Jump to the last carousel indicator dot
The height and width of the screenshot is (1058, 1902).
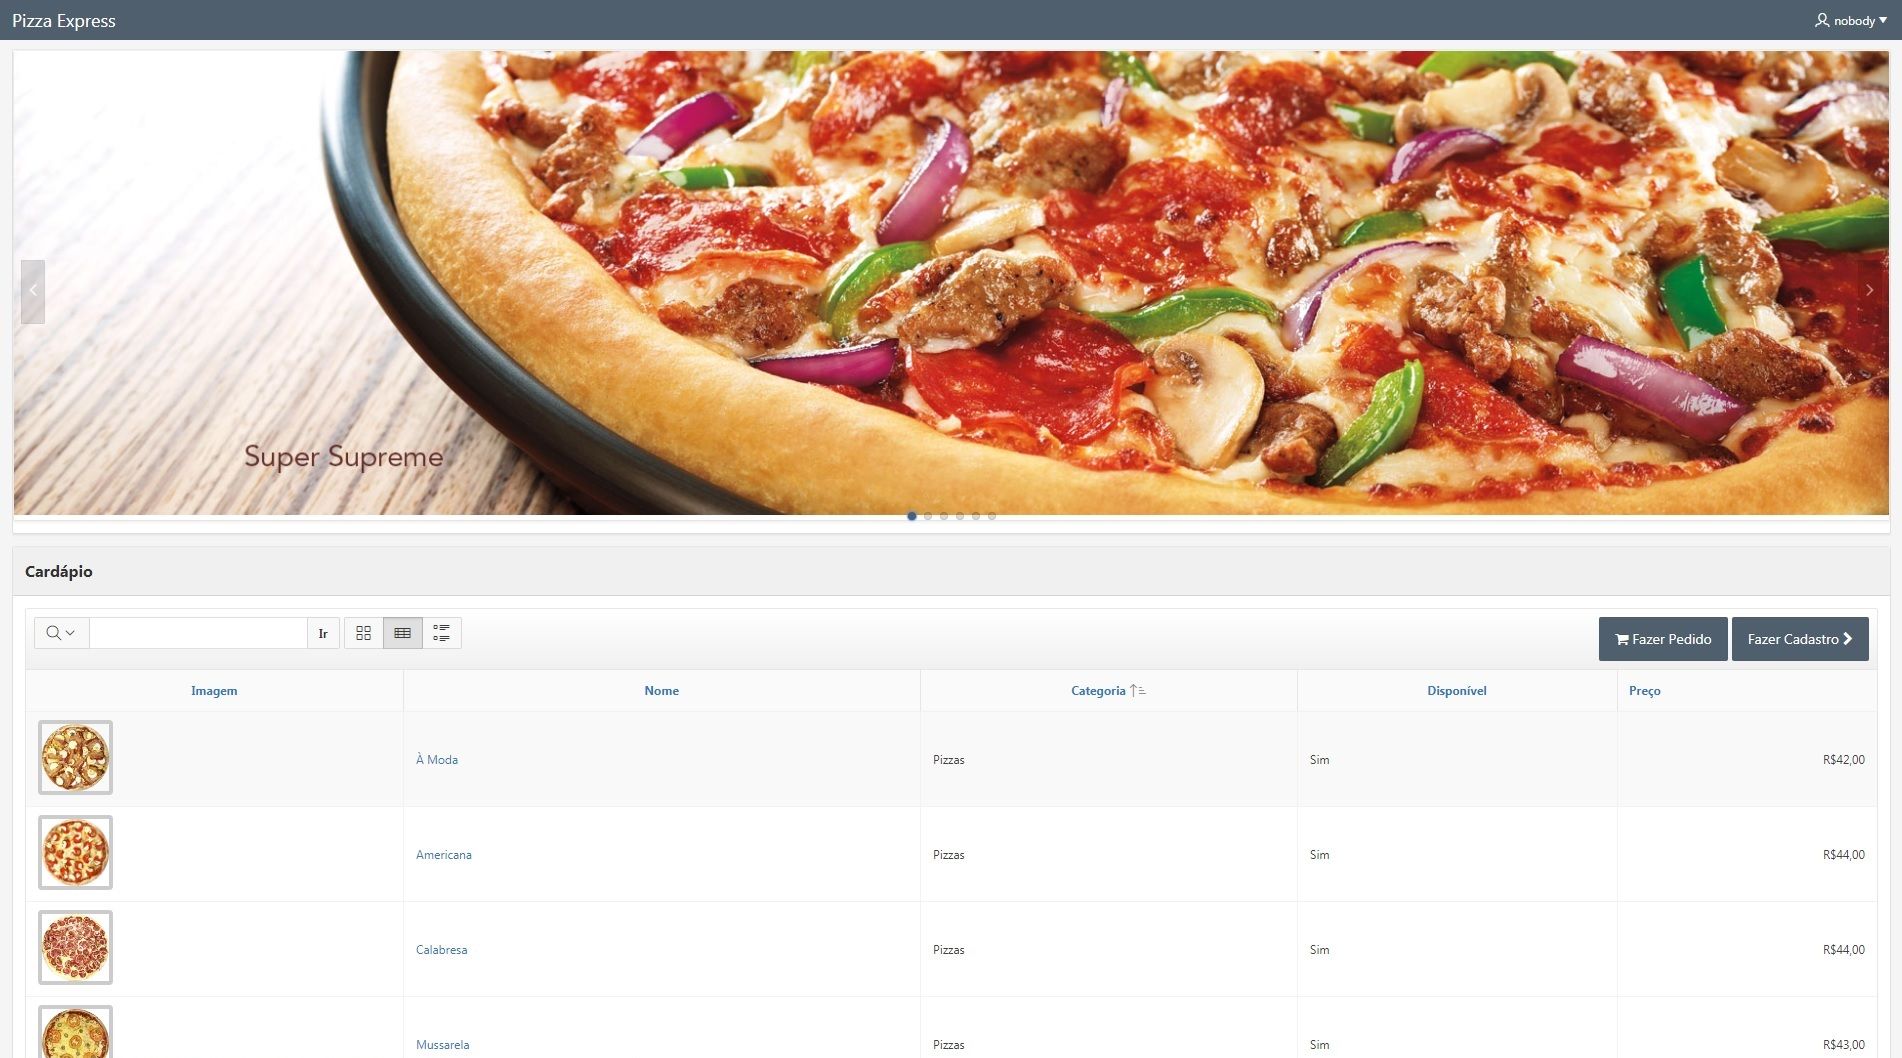[992, 516]
